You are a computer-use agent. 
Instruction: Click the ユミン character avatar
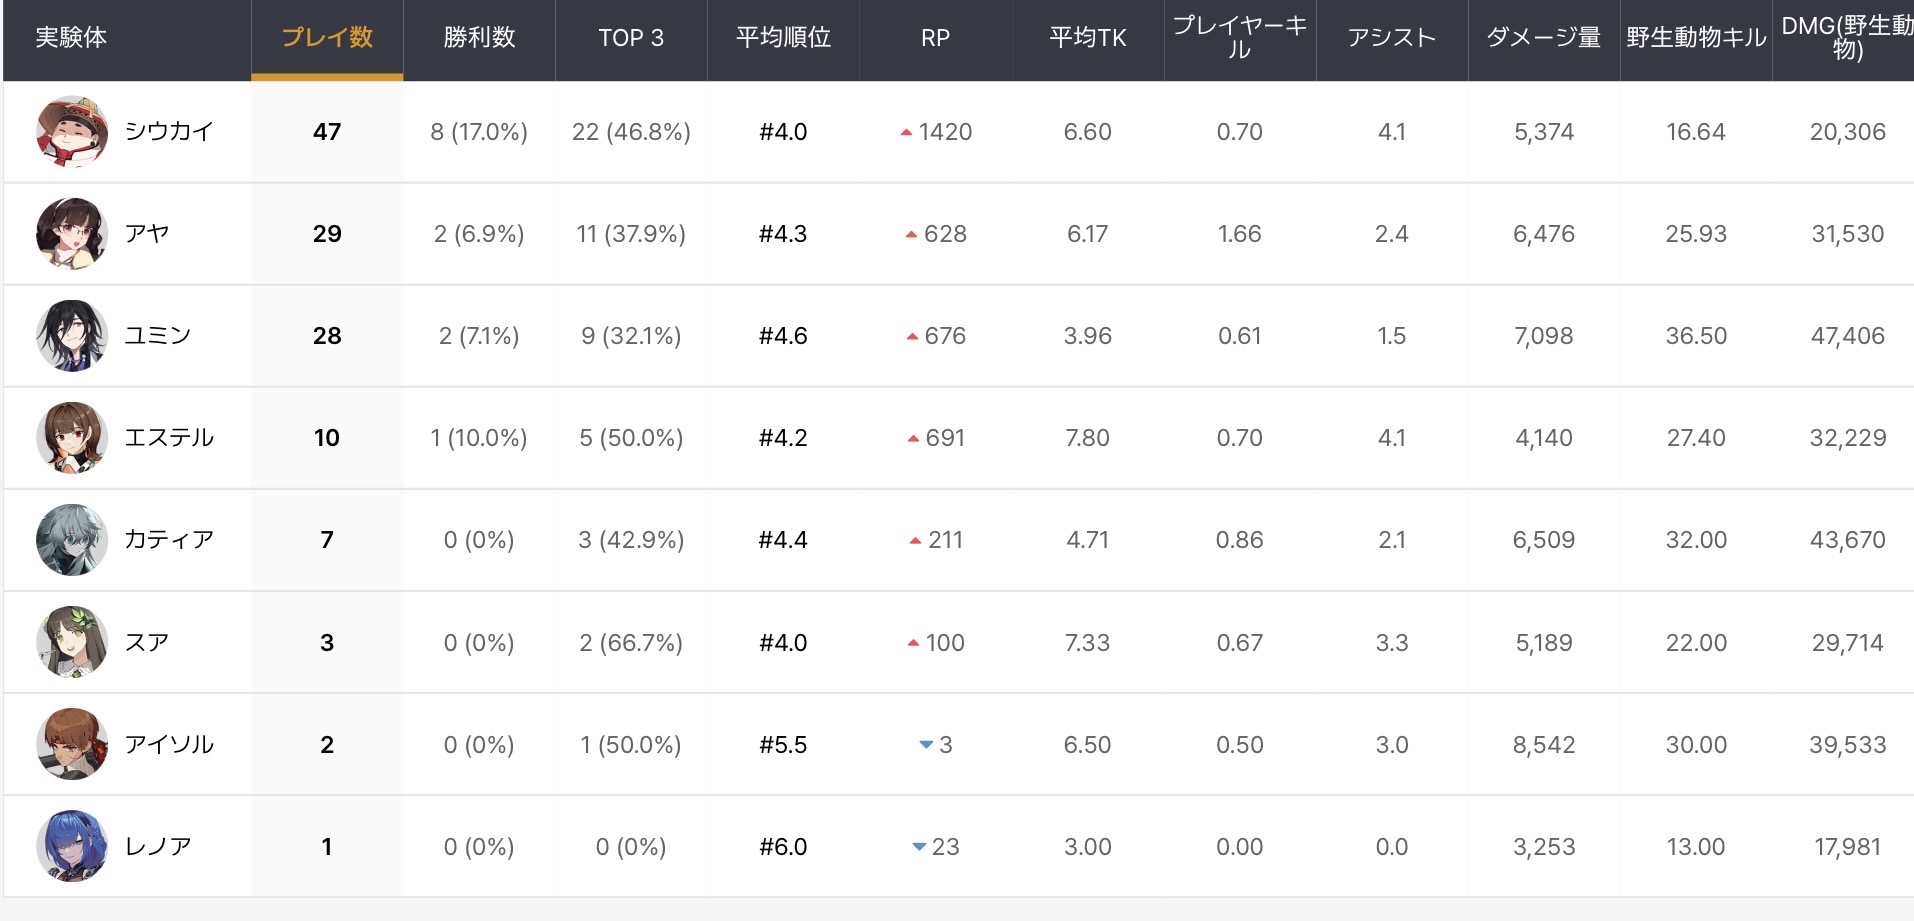pyautogui.click(x=72, y=336)
